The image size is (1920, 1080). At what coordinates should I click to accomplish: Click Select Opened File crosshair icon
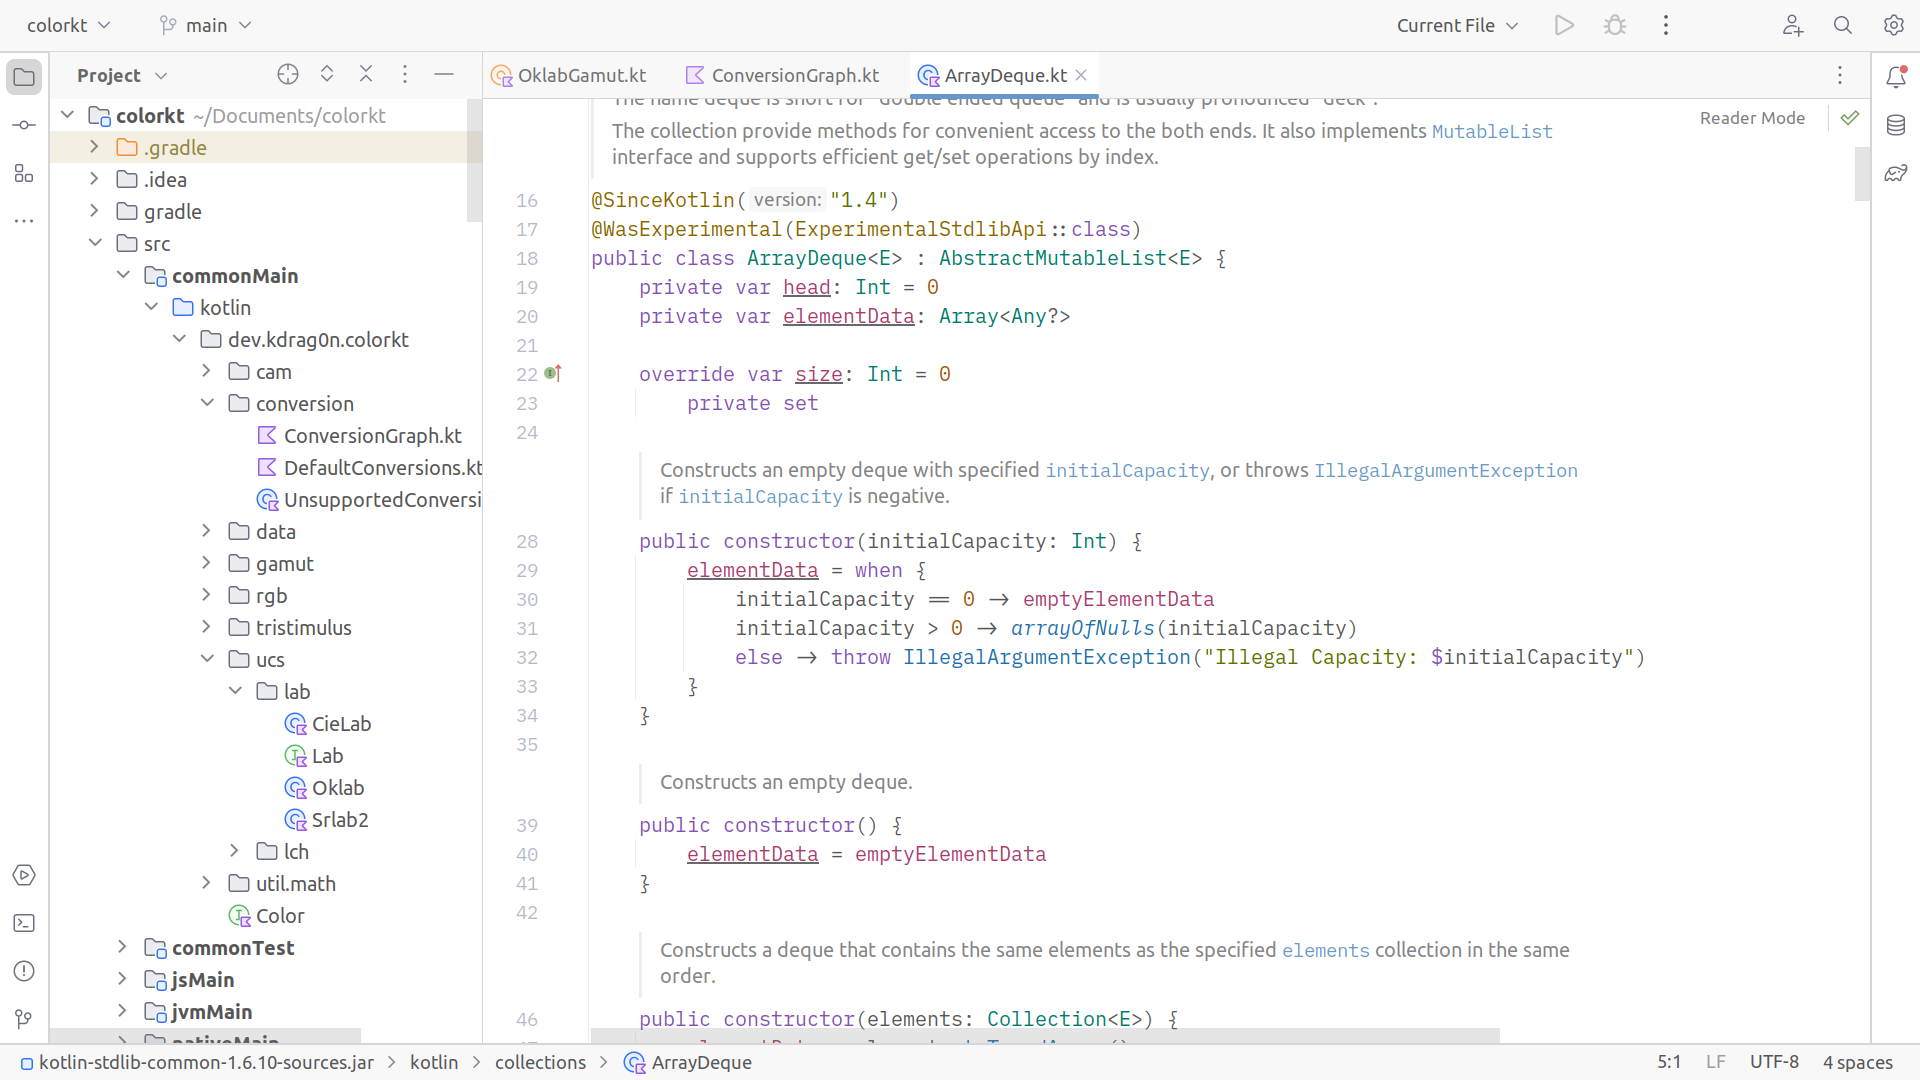(288, 75)
